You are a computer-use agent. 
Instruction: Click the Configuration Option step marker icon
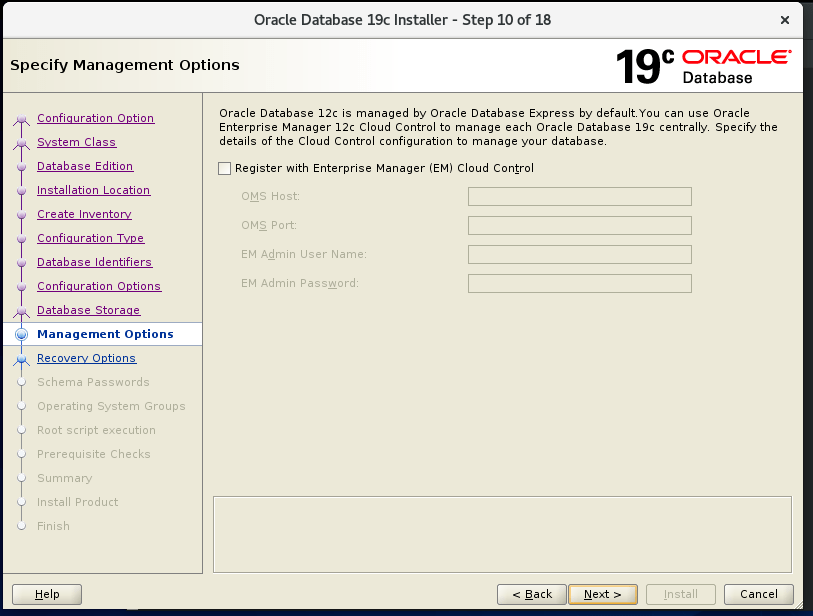21,119
